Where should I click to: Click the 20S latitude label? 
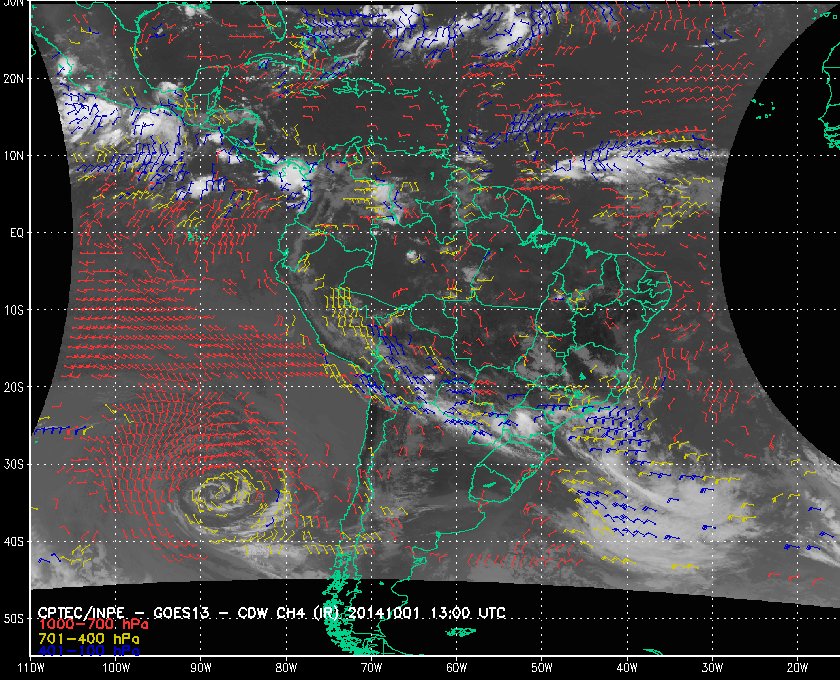[14, 387]
